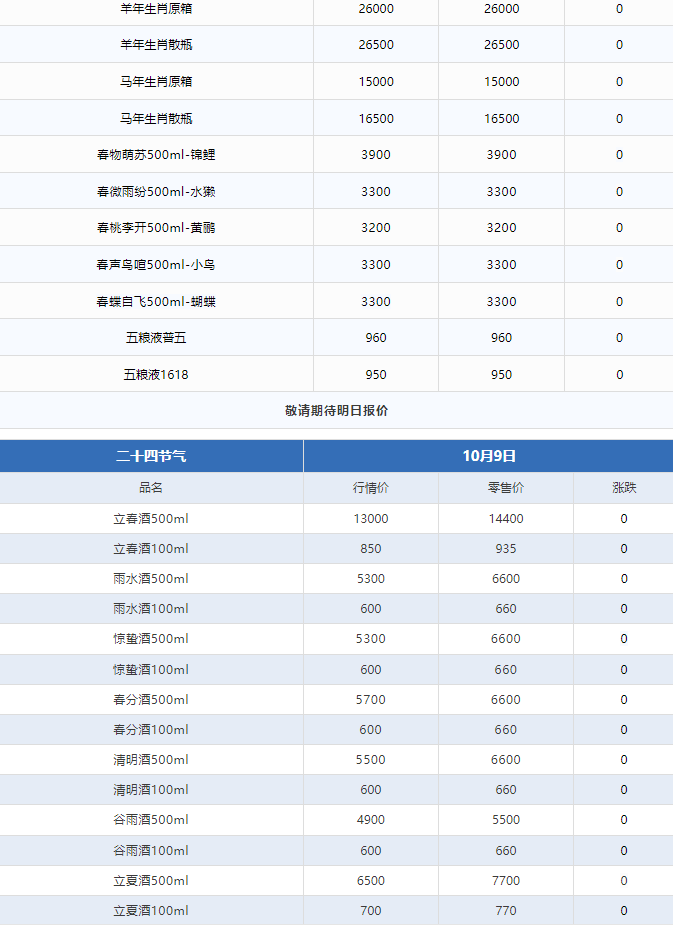Click the 5700 market price value
This screenshot has height=925, width=673.
pos(371,700)
